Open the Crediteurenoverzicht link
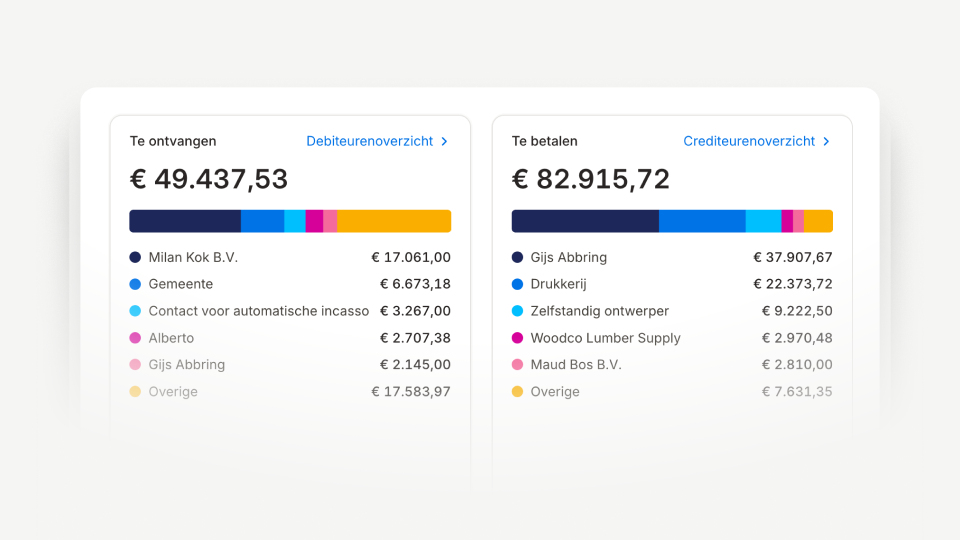The image size is (960, 540). pos(749,141)
